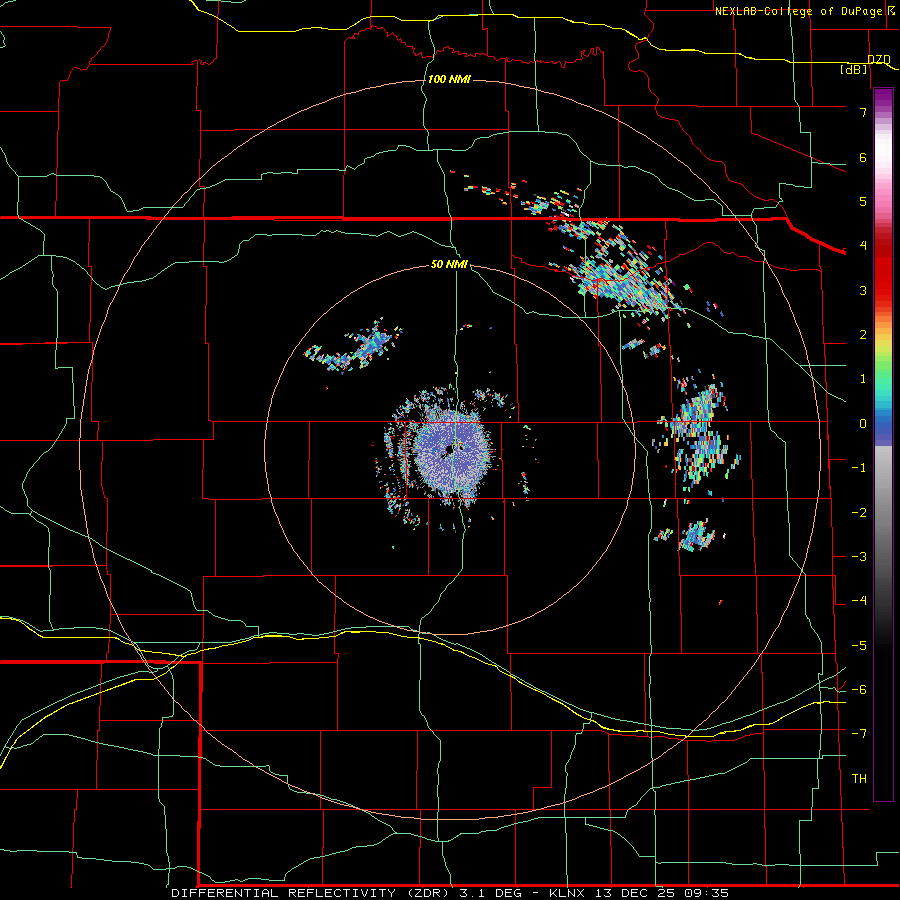Click the 100 NMI range ring label
The height and width of the screenshot is (900, 900).
(449, 79)
